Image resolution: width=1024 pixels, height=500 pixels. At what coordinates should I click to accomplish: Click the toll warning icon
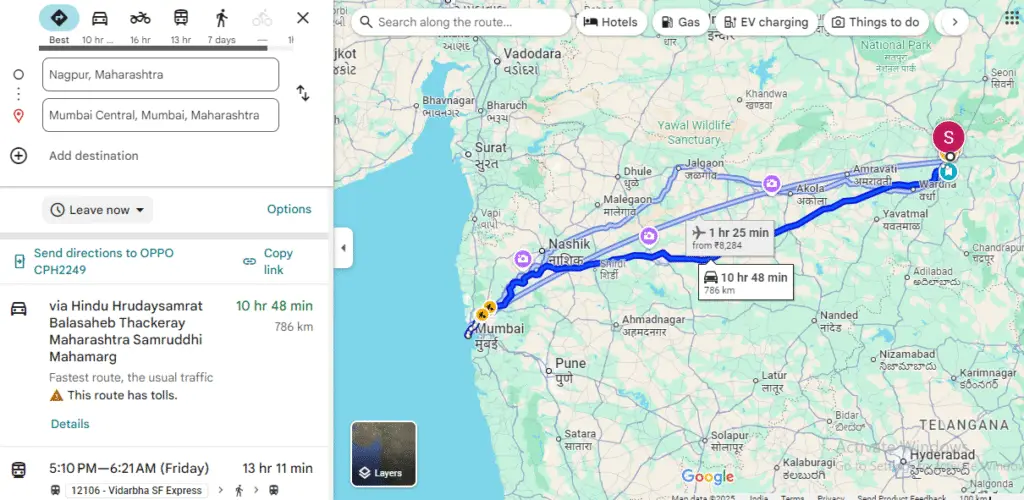pyautogui.click(x=56, y=395)
